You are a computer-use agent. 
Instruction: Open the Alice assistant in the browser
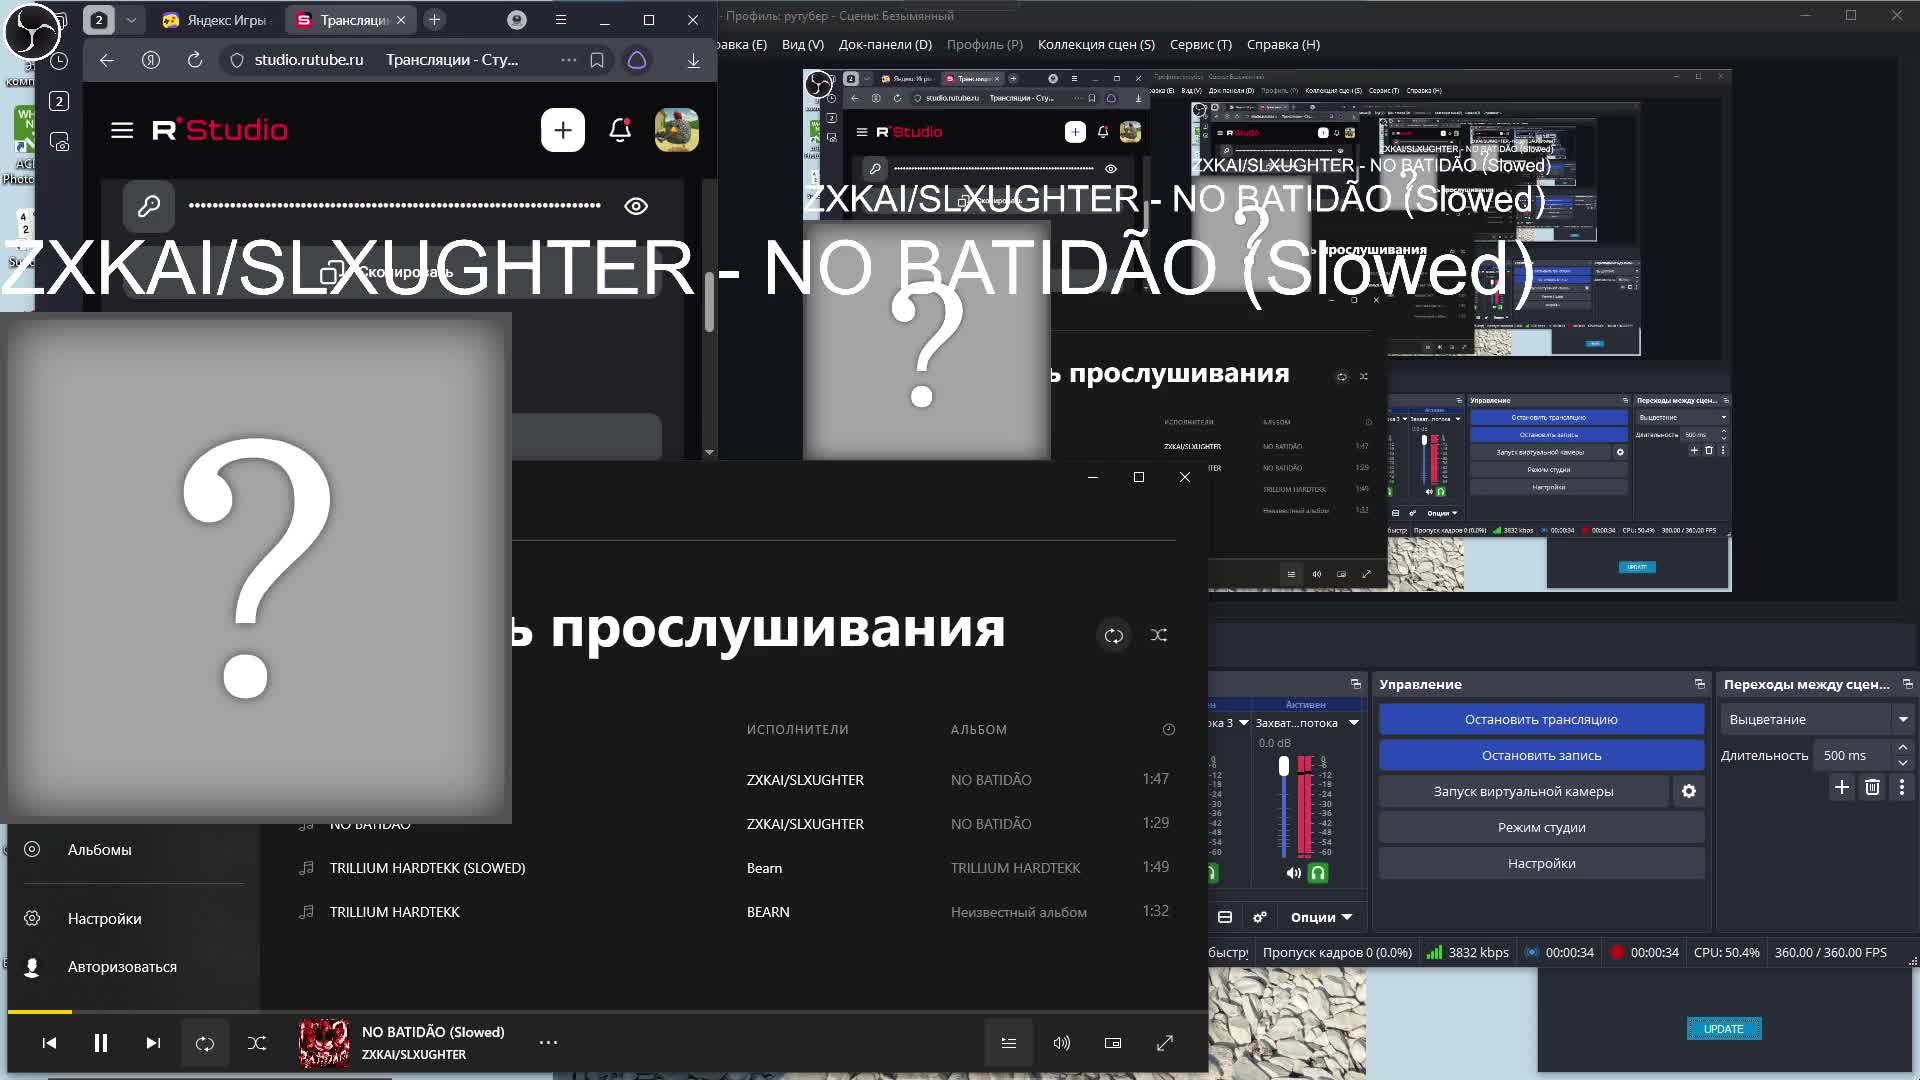click(x=637, y=60)
